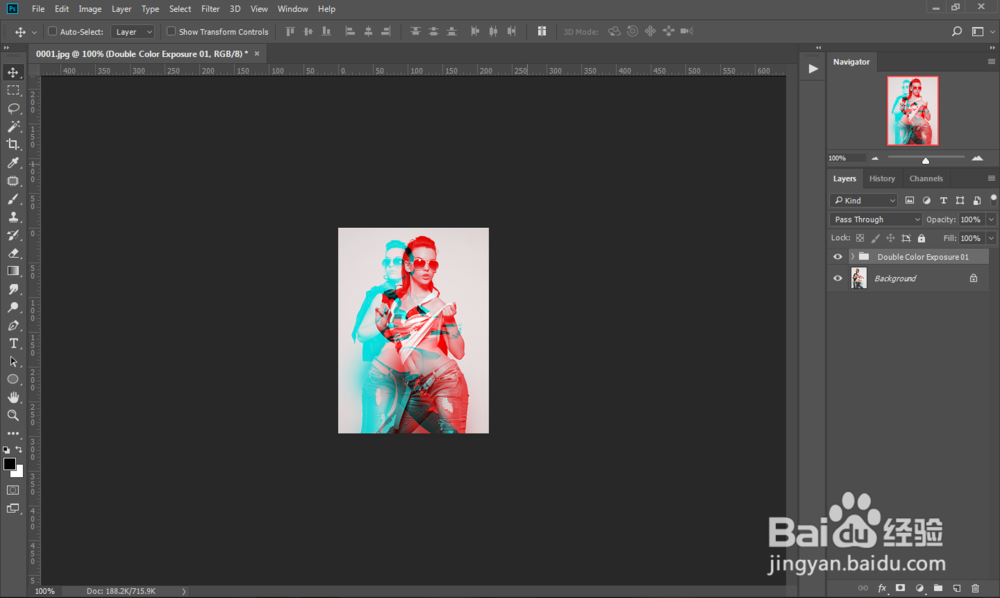The height and width of the screenshot is (598, 1000).
Task: Click the Navigator preview thumbnail
Action: point(913,111)
